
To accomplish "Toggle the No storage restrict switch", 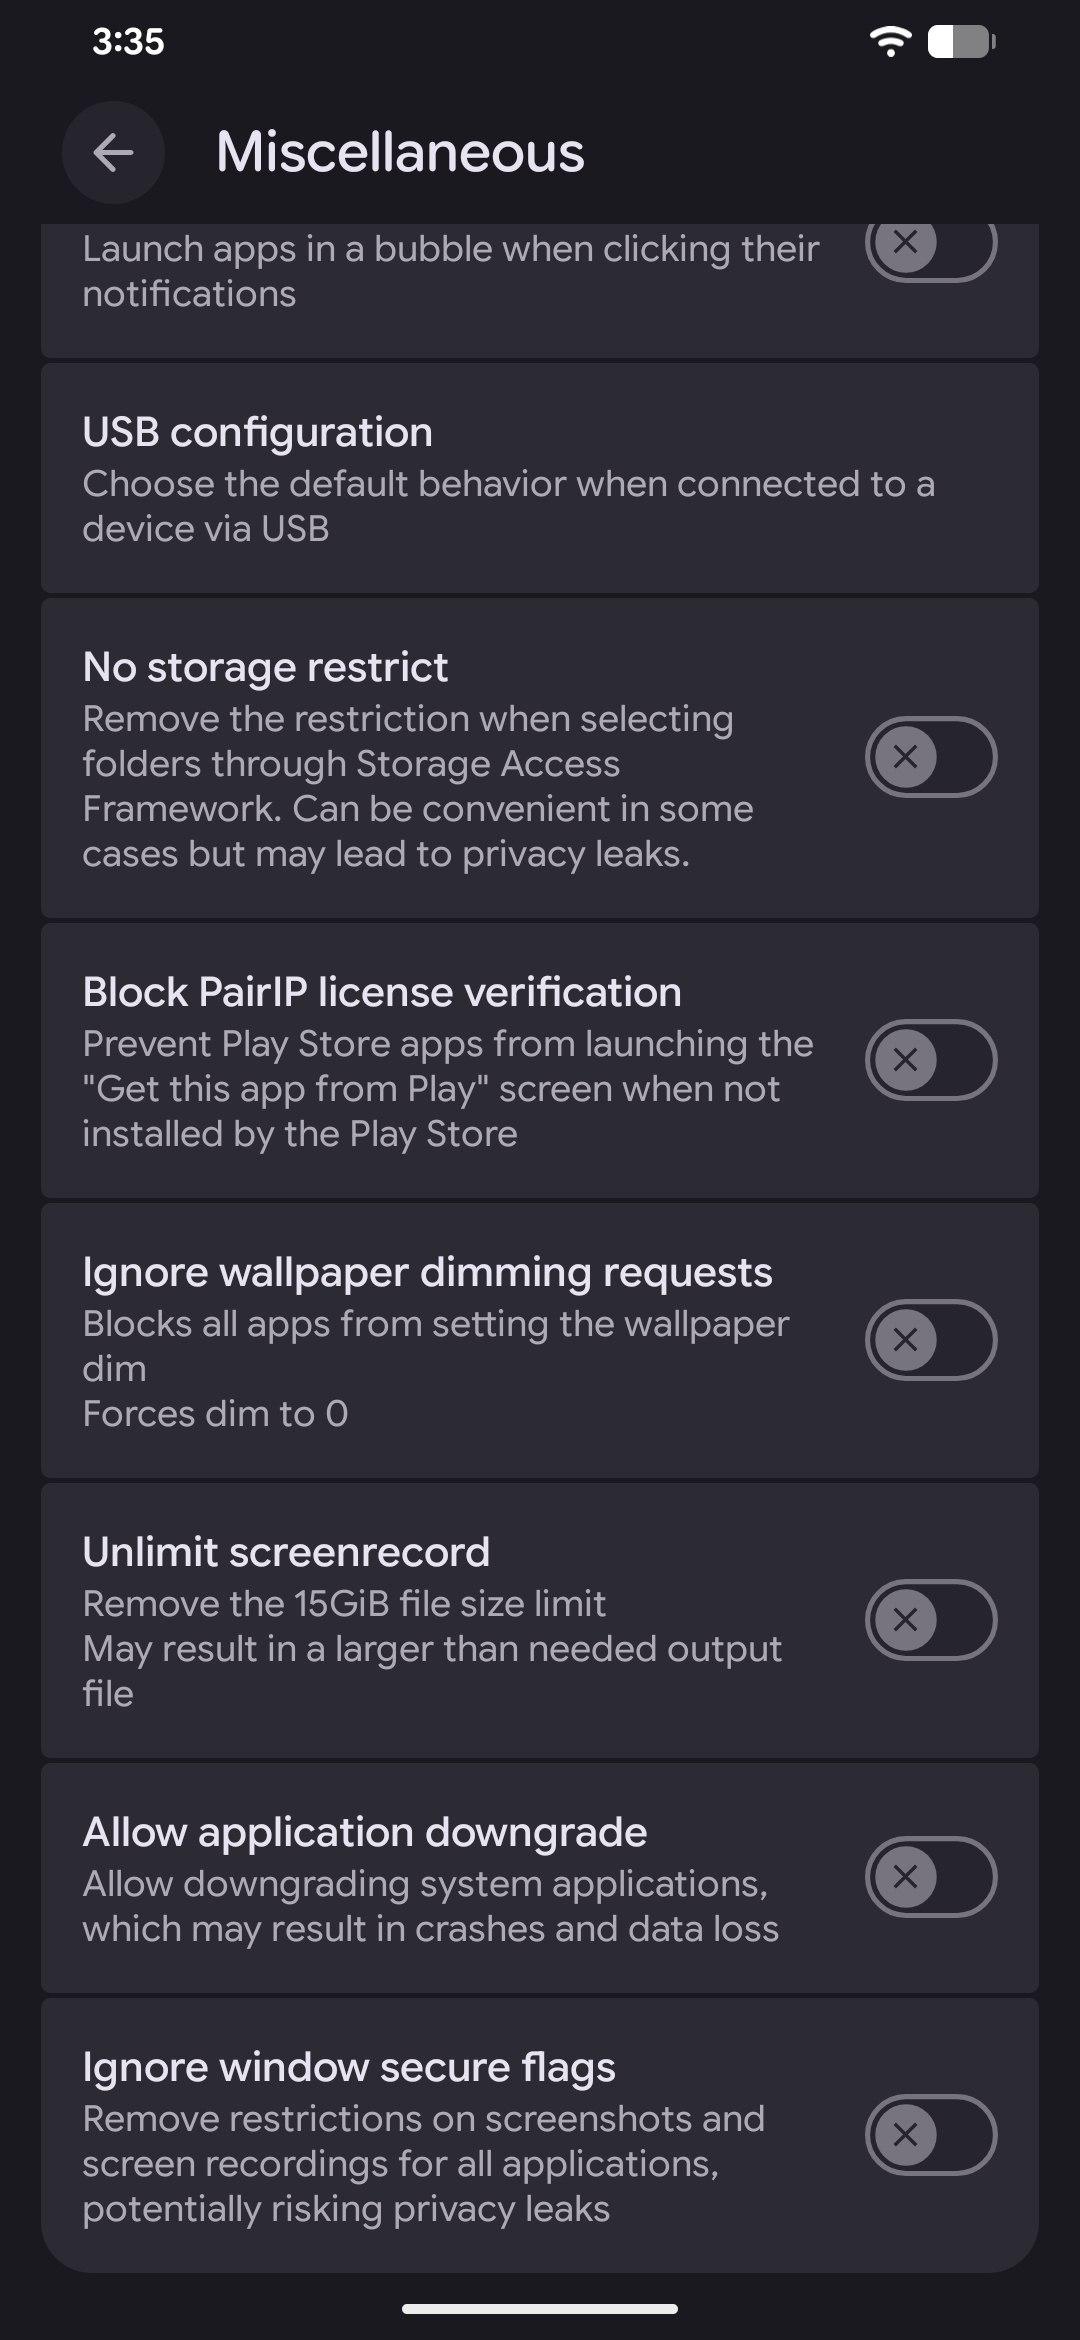I will pyautogui.click(x=930, y=757).
